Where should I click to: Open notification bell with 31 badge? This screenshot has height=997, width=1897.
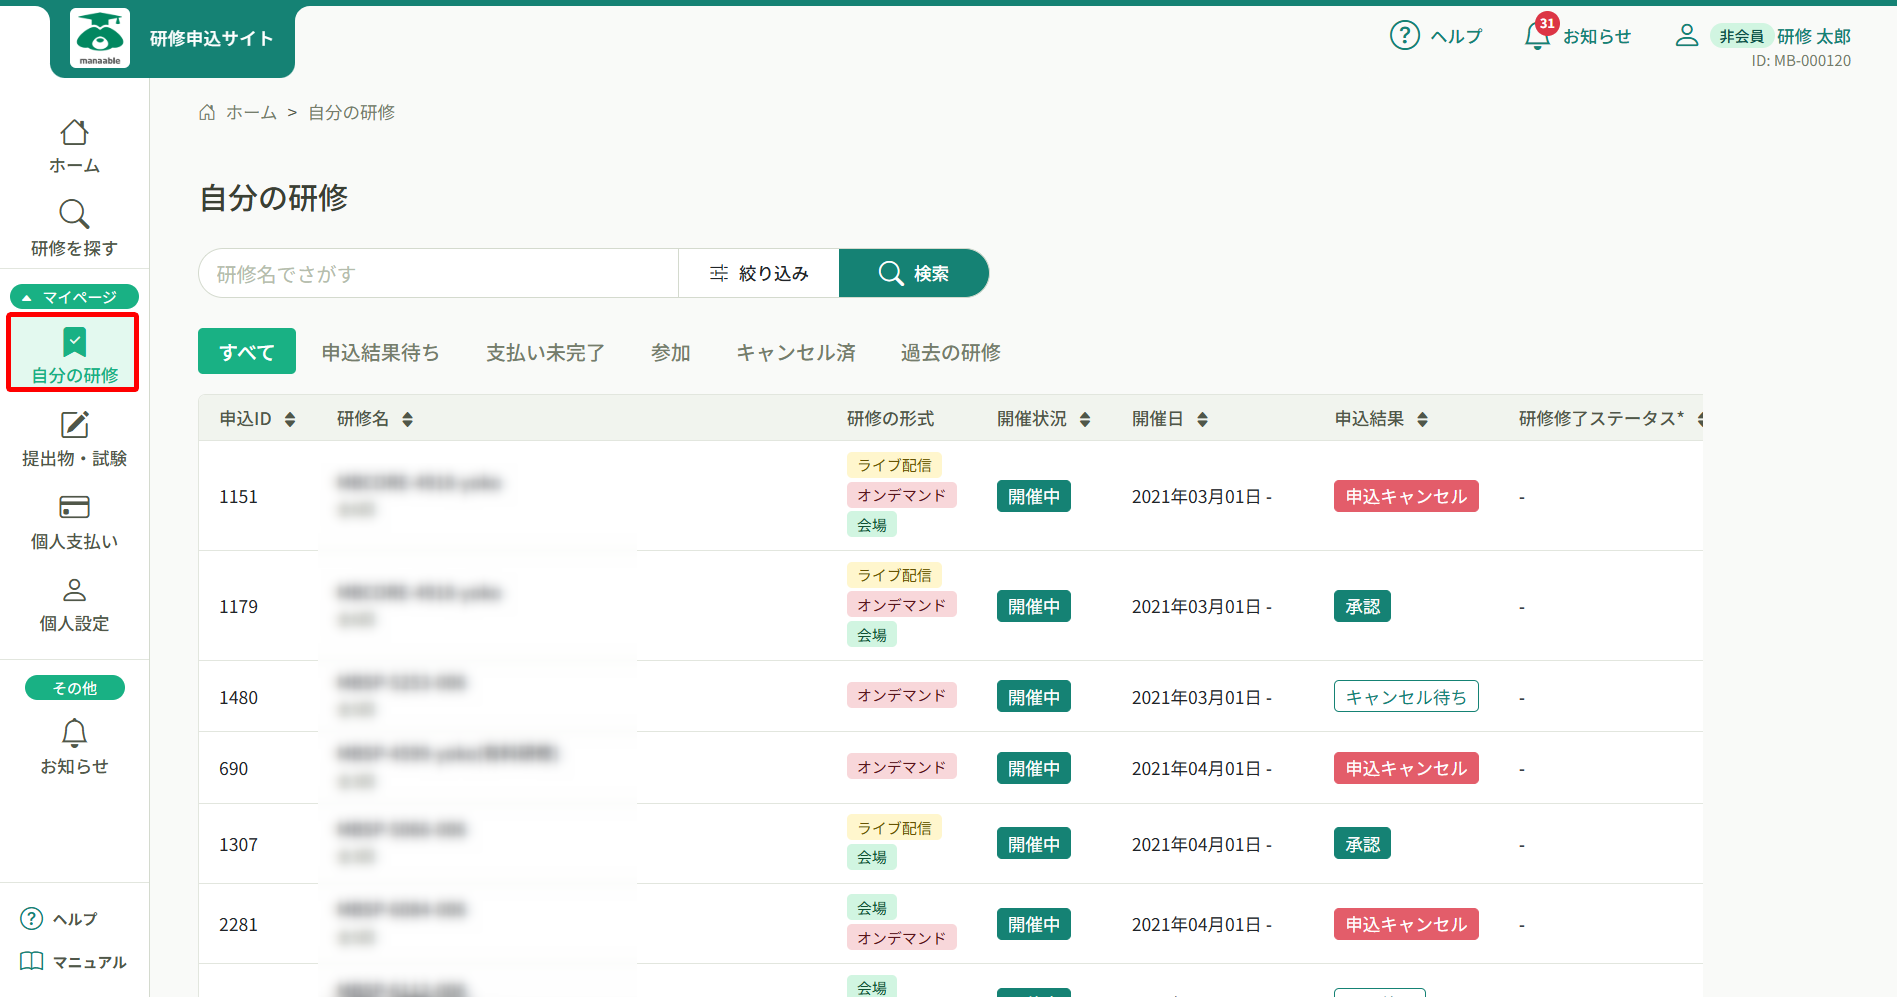pos(1537,36)
